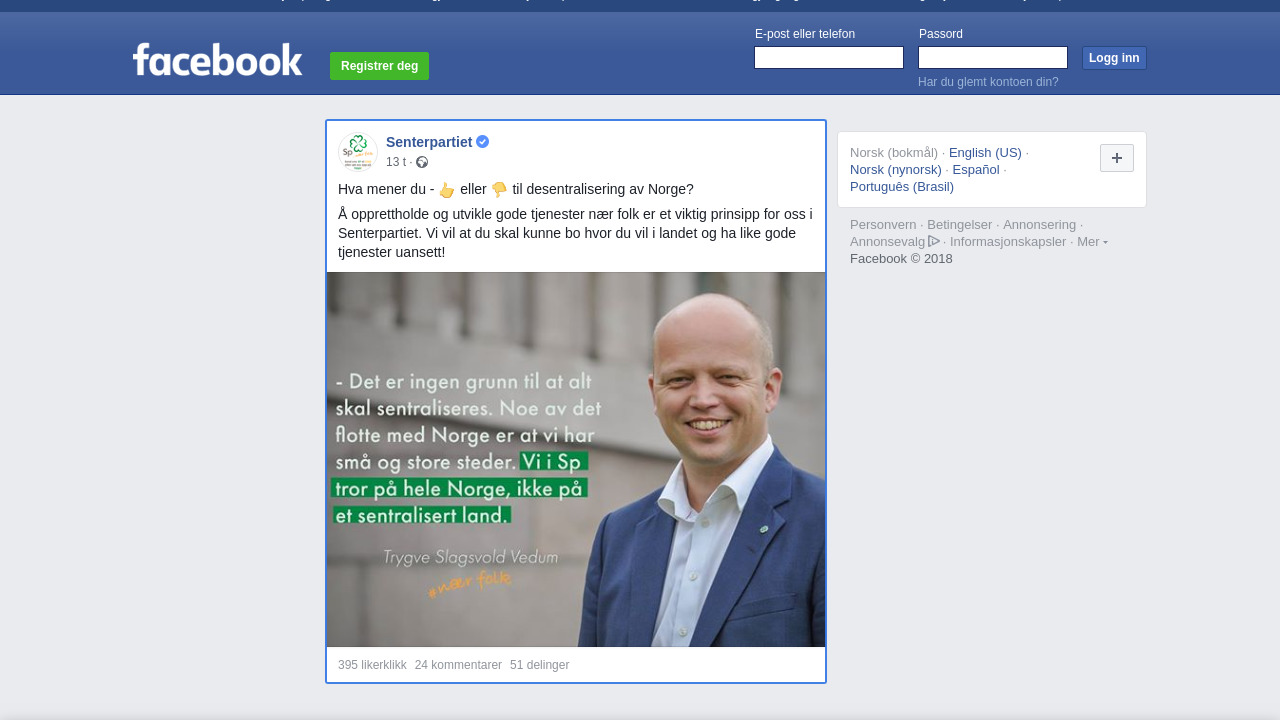Image resolution: width=1280 pixels, height=720 pixels.
Task: Focus the Passord input field
Action: pyautogui.click(x=993, y=58)
